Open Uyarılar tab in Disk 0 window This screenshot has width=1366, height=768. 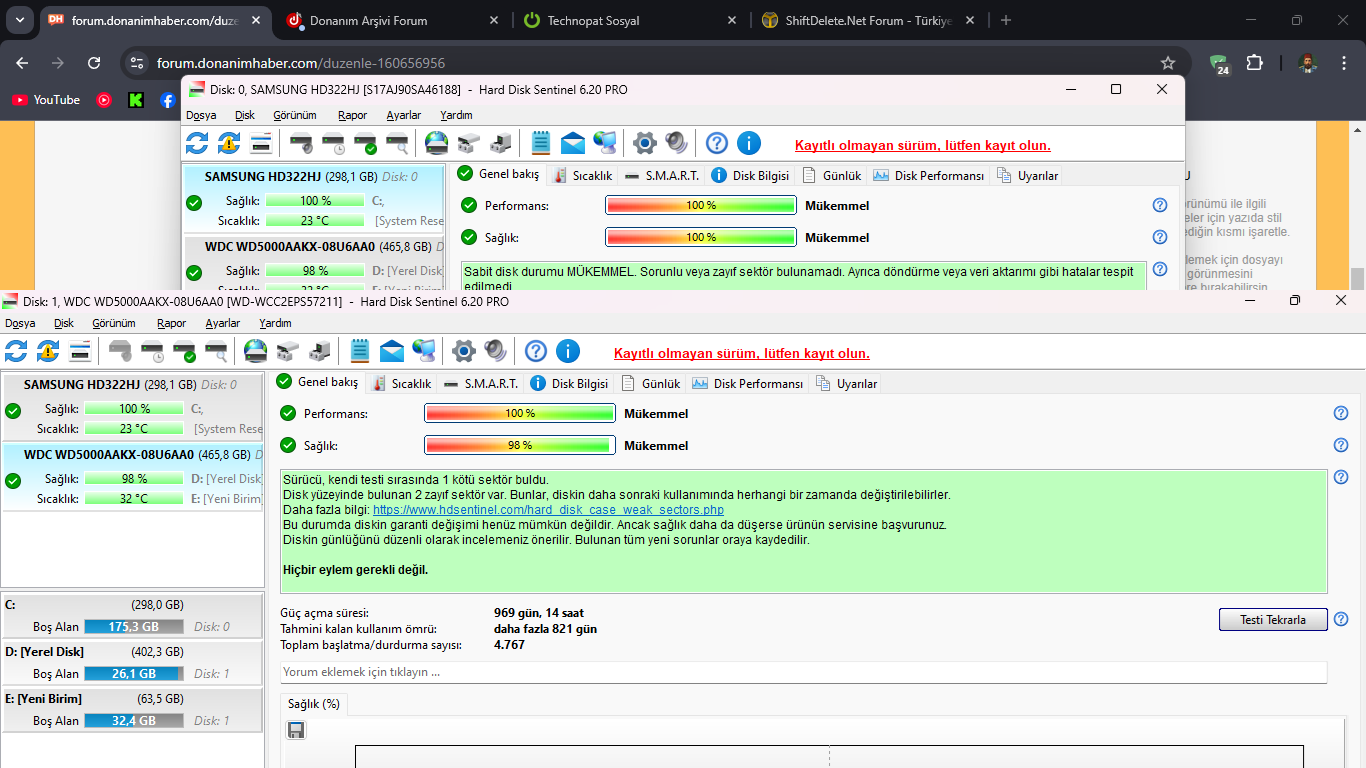point(1028,175)
